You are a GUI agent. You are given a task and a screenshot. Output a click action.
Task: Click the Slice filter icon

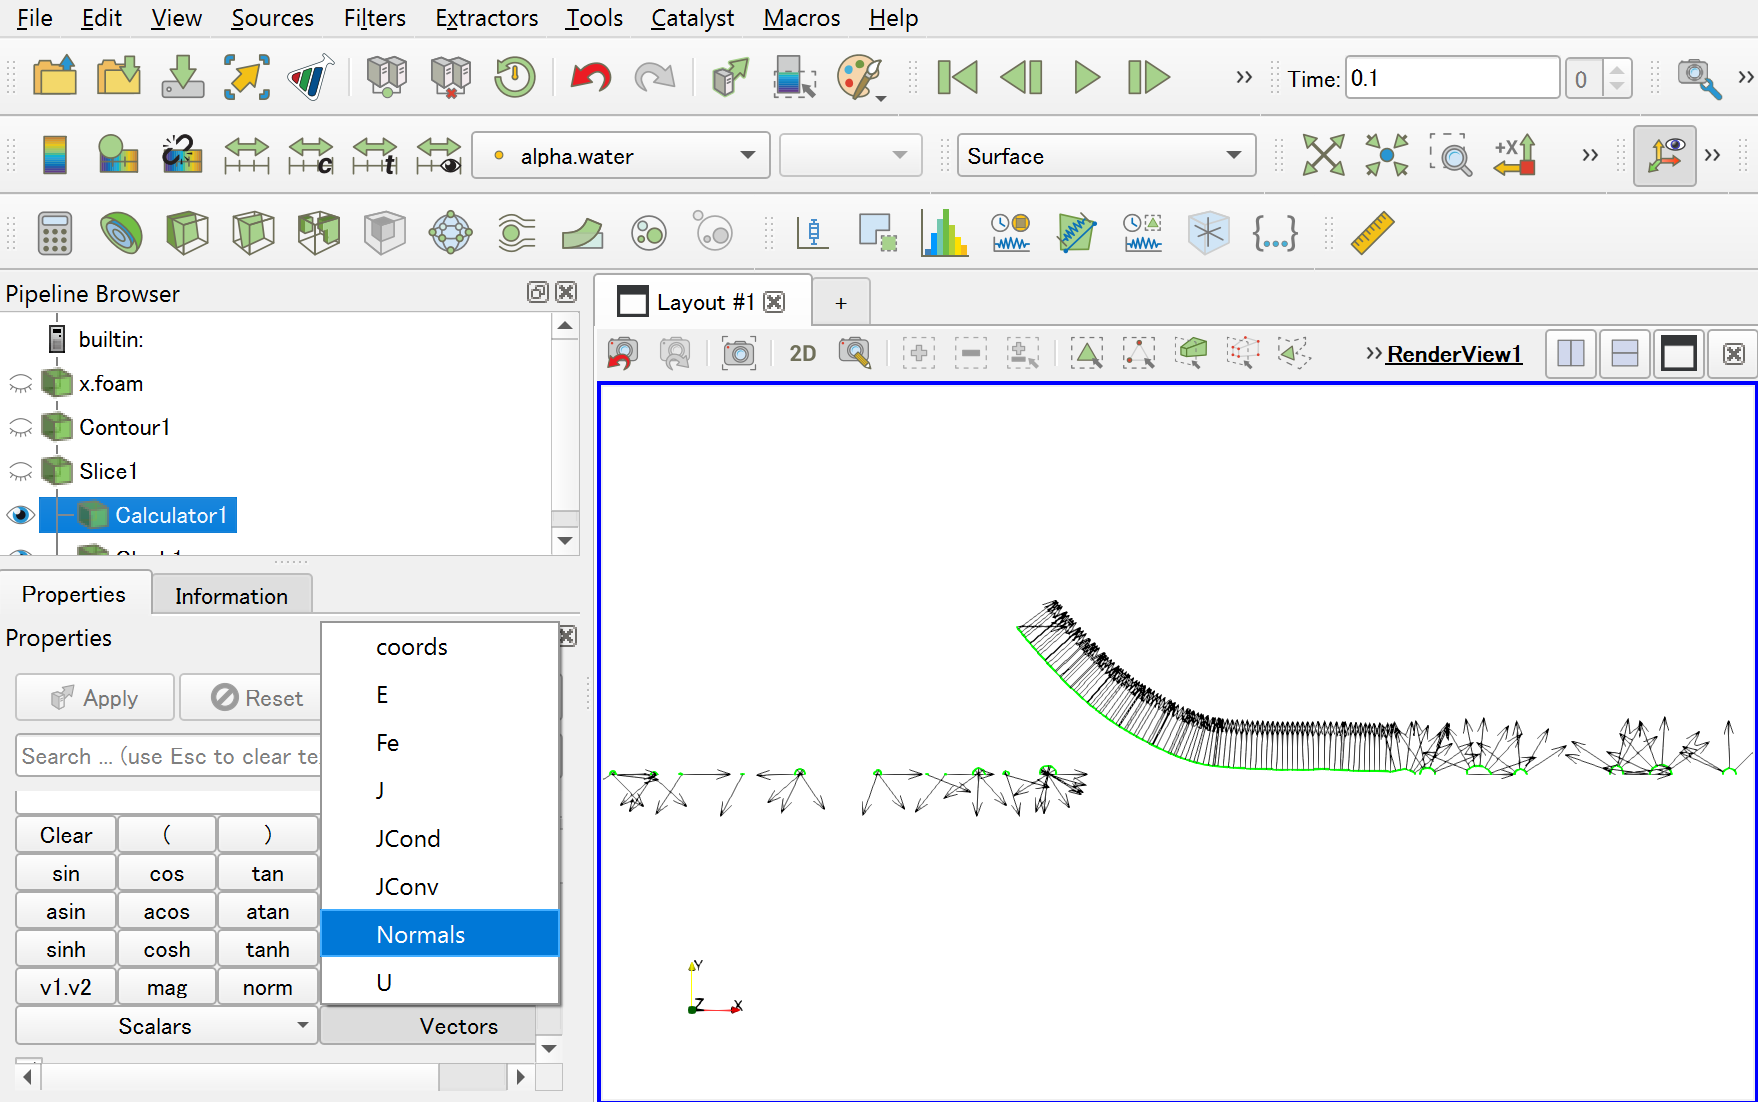[x=253, y=233]
